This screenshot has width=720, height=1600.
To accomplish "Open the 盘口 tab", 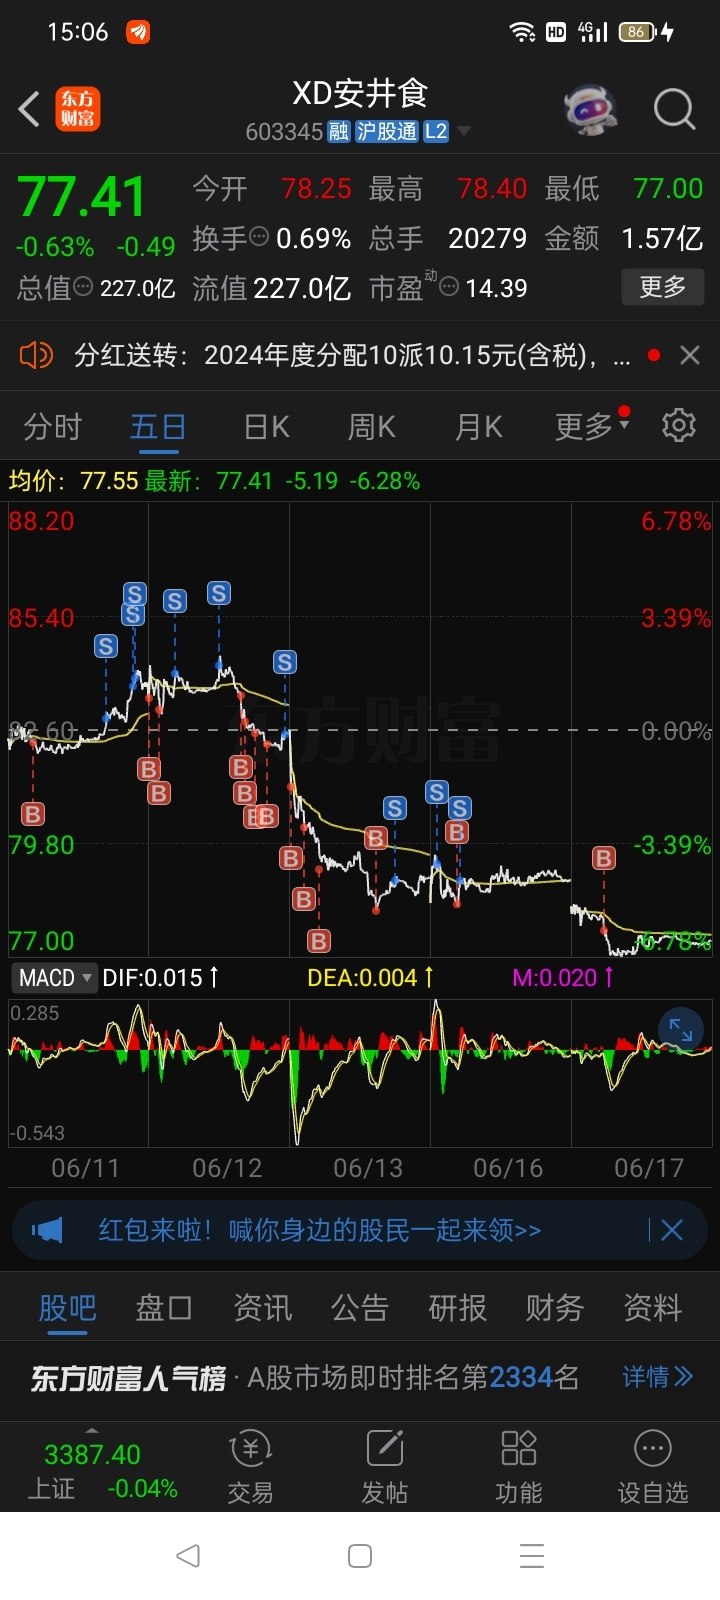I will 164,1308.
